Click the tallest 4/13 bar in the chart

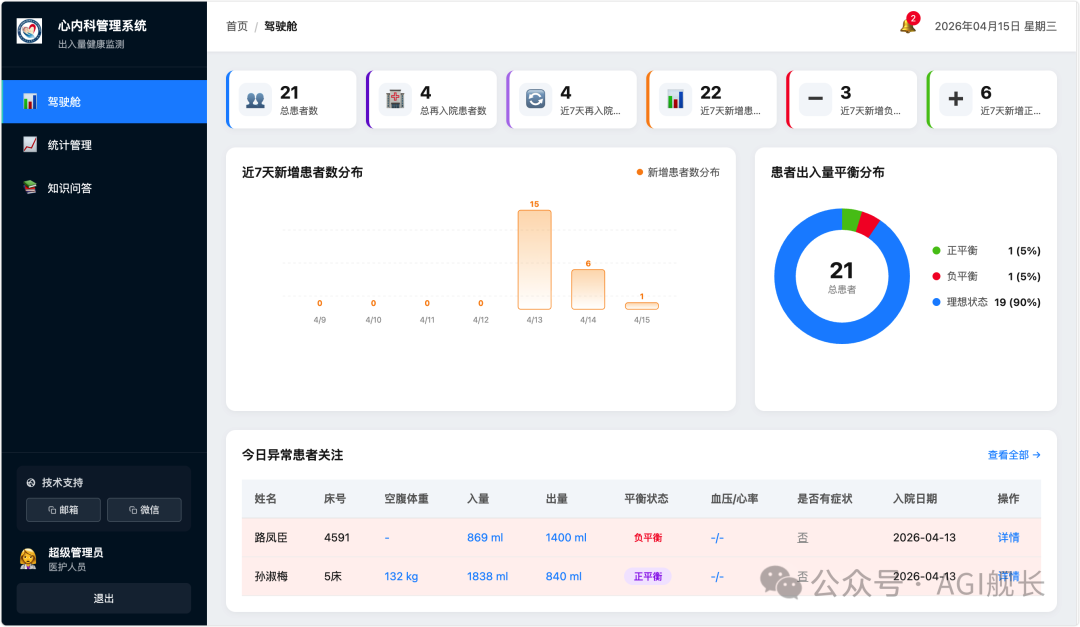coord(533,258)
